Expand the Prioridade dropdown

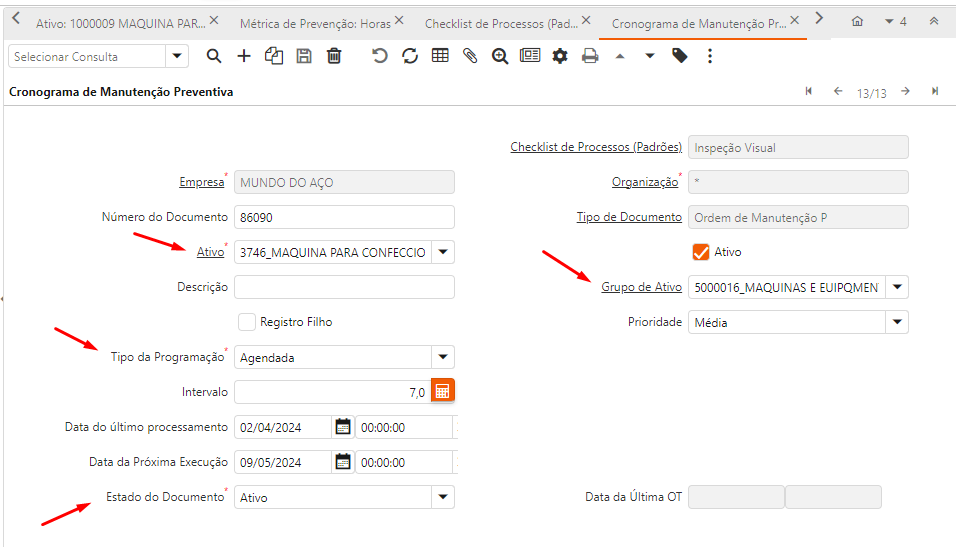pyautogui.click(x=897, y=322)
